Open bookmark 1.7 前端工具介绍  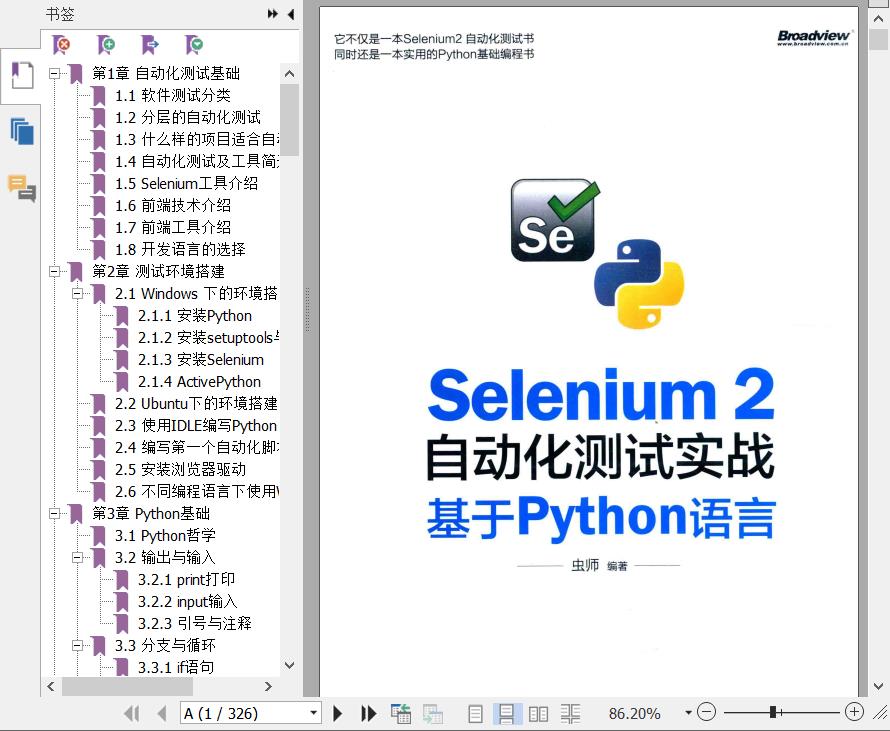coord(173,228)
